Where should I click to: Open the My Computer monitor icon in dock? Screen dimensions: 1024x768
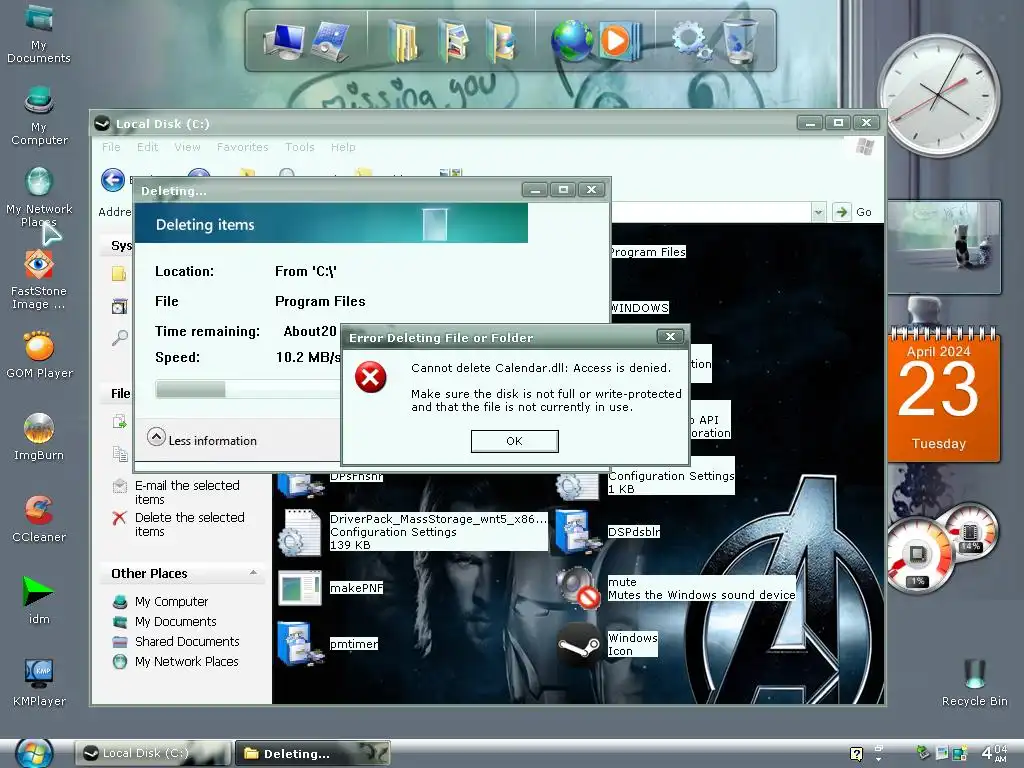(x=283, y=40)
